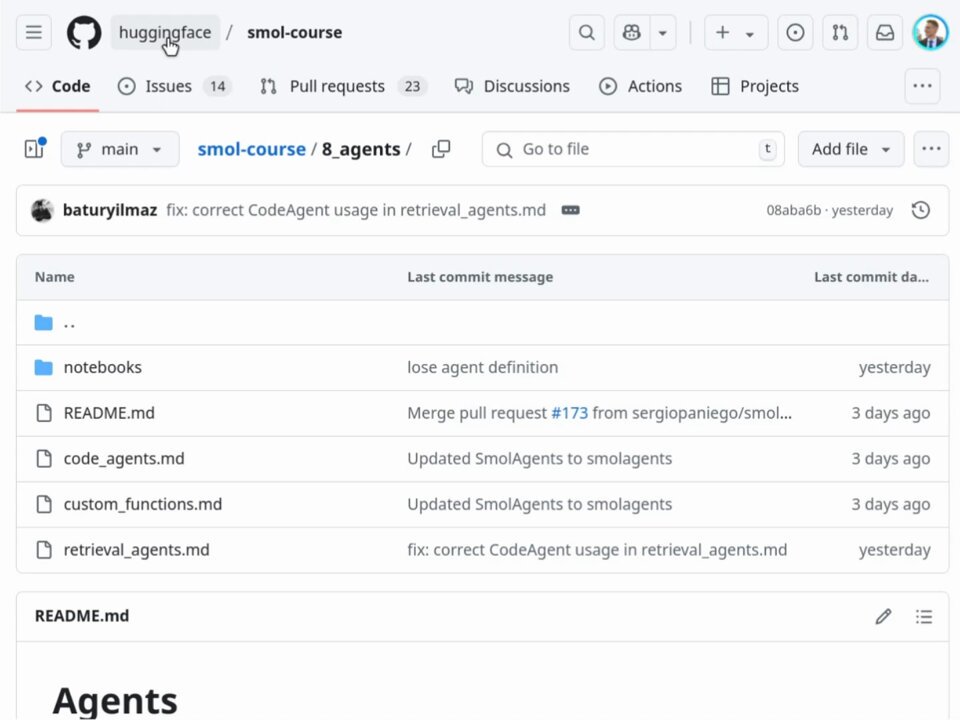Image resolution: width=960 pixels, height=720 pixels.
Task: Open the baturyilmaz author link
Action: coord(110,210)
